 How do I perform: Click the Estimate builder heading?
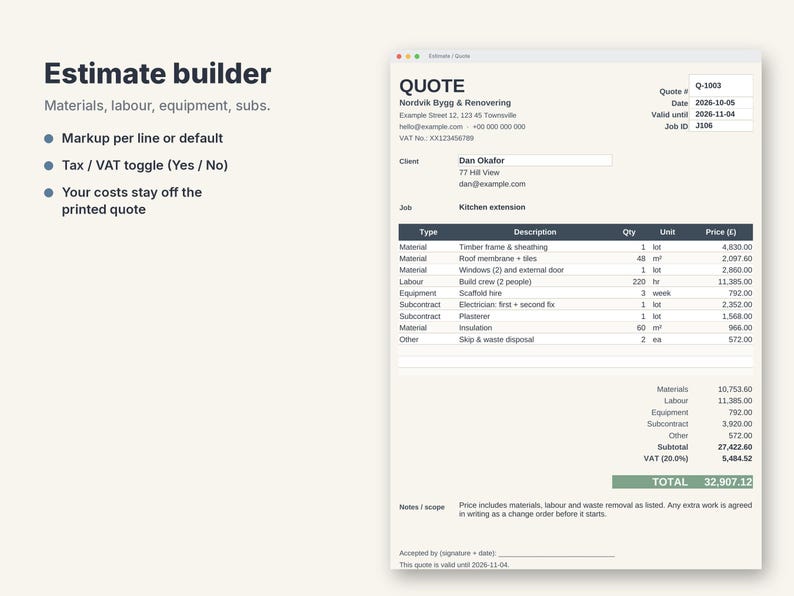click(157, 74)
